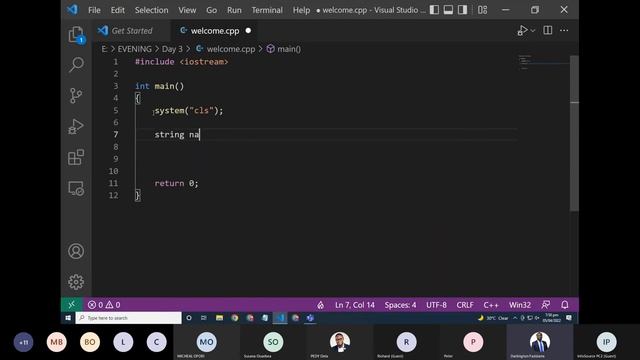Open the Remote Explorer view
This screenshot has height=360, width=640.
[76, 188]
